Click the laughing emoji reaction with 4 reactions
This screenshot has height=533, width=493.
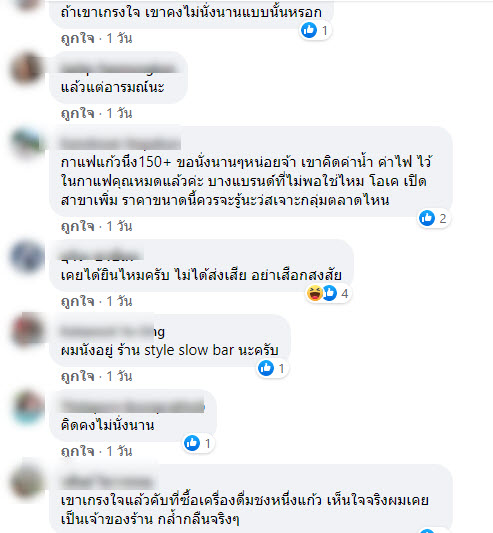pos(314,293)
